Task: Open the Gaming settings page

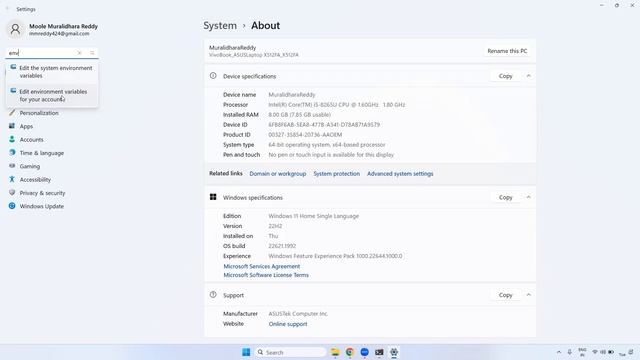Action: [30, 167]
